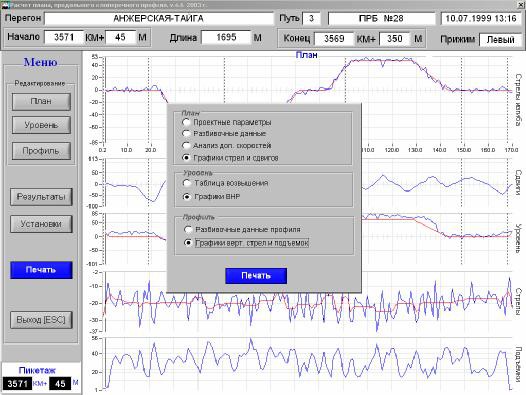Click the Конец meter field 350
526x395 pixels.
[x=394, y=39]
